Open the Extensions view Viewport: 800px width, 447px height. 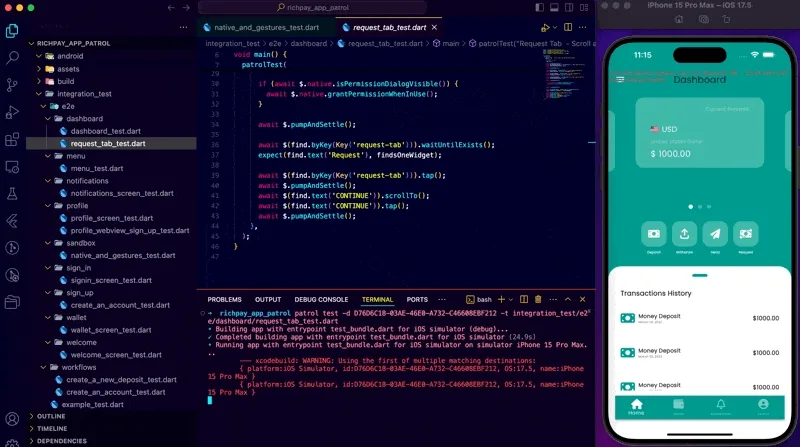tap(12, 139)
